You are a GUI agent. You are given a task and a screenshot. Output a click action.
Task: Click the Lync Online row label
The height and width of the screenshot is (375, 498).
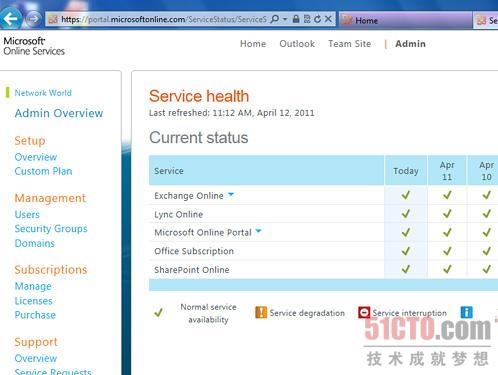tap(178, 214)
